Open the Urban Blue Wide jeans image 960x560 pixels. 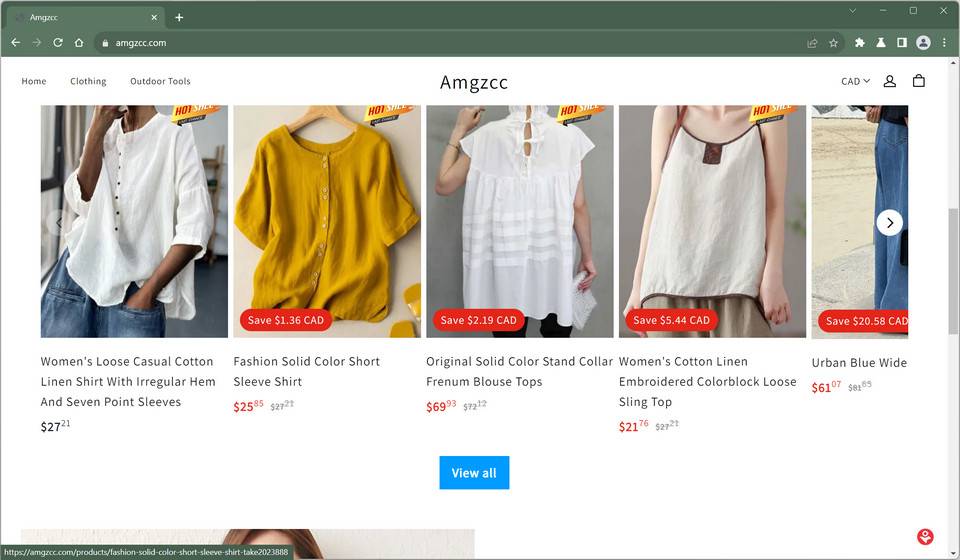(x=860, y=221)
